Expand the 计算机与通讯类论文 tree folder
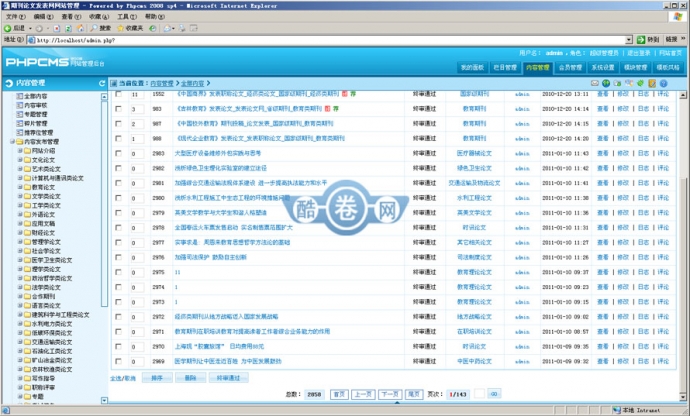Image resolution: width=690 pixels, height=416 pixels. [x=20, y=178]
